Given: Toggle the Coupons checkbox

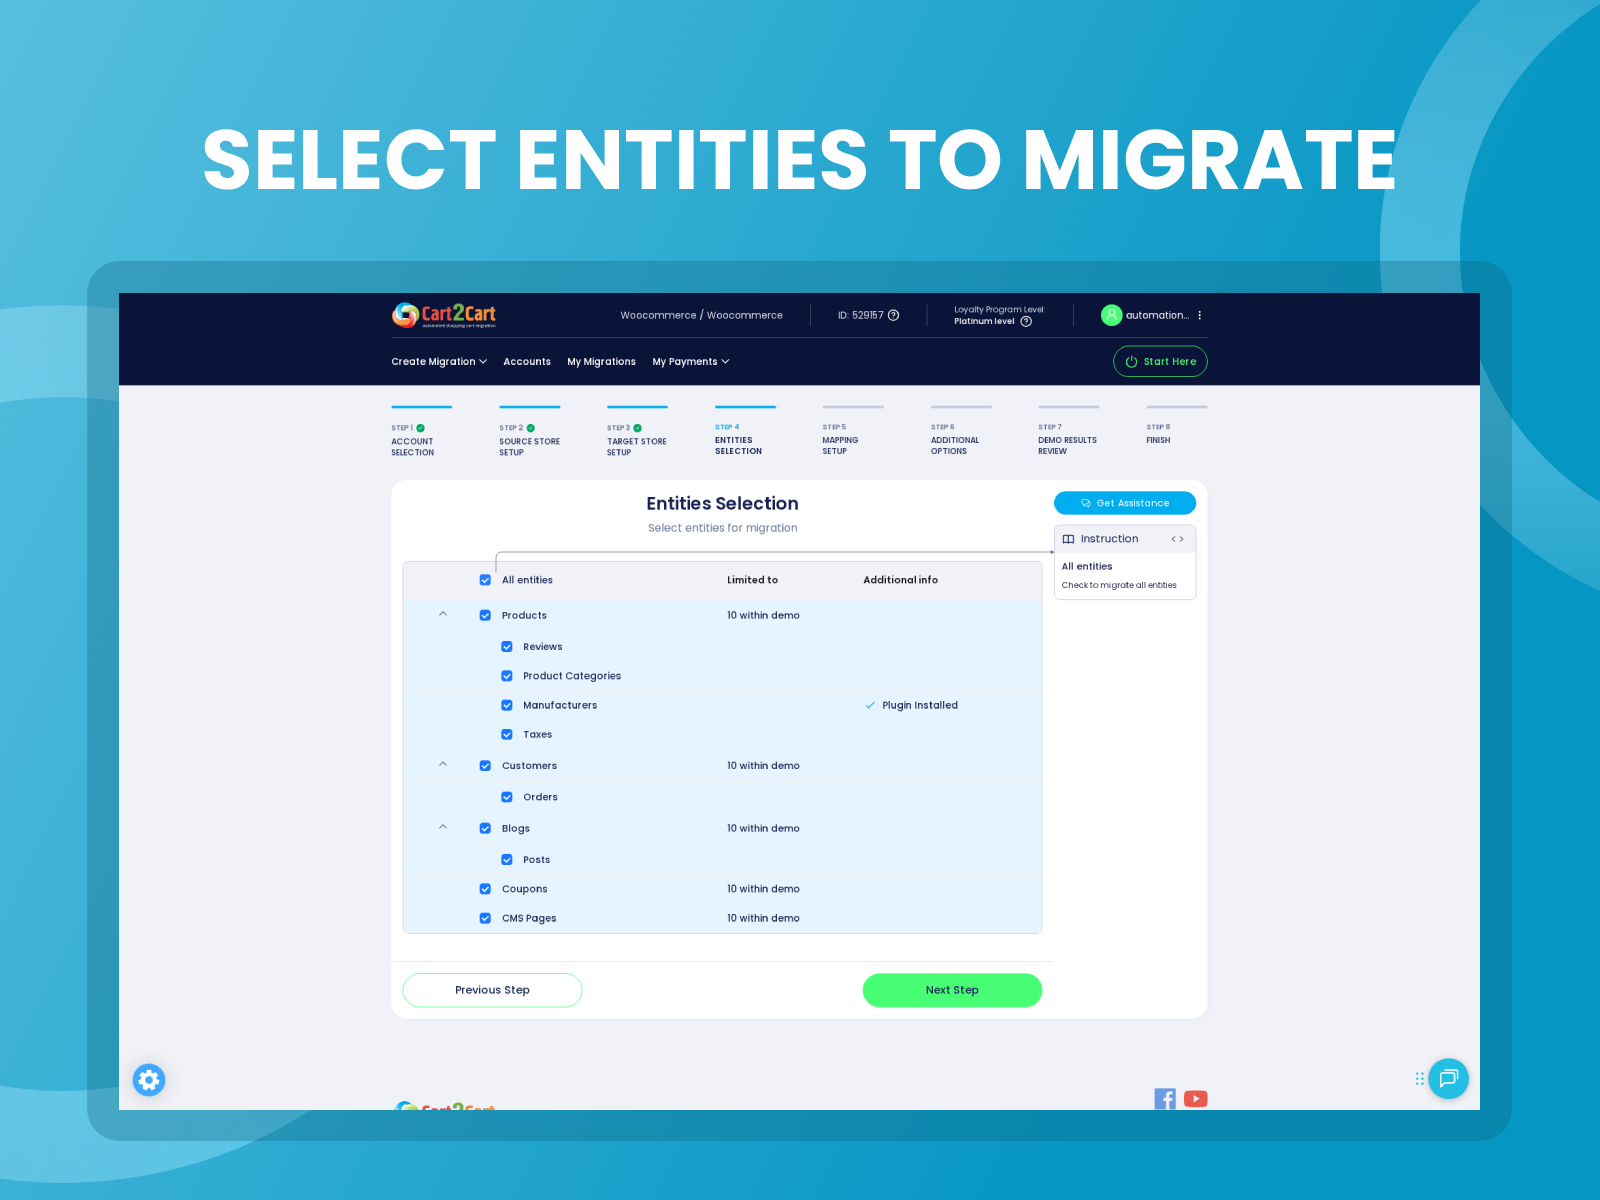Looking at the screenshot, I should pyautogui.click(x=485, y=889).
